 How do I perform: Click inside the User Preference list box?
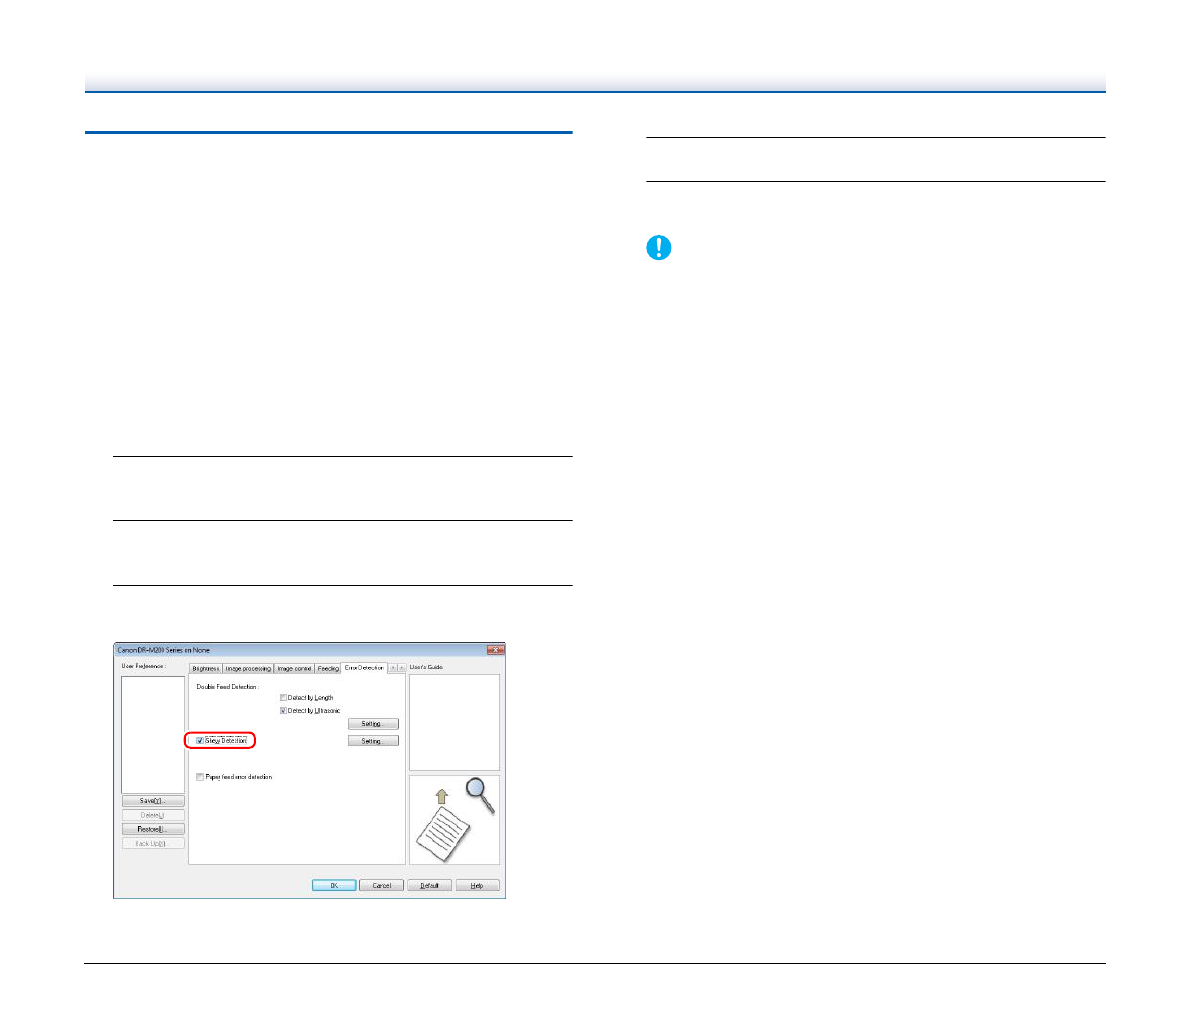153,734
